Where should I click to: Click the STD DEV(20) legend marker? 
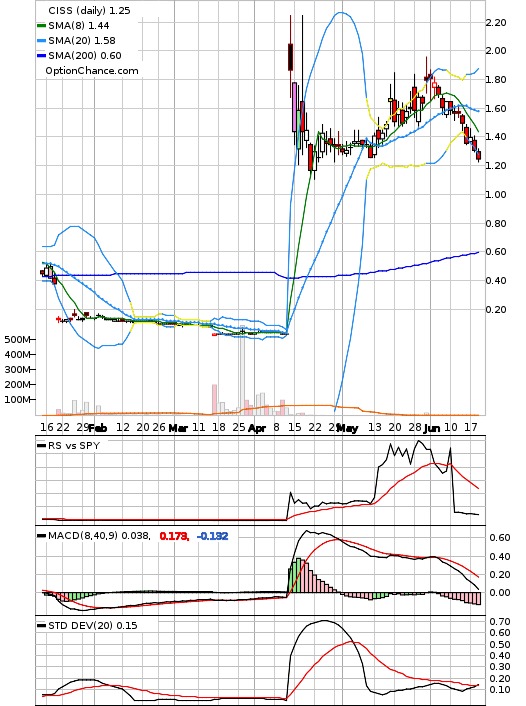point(41,625)
